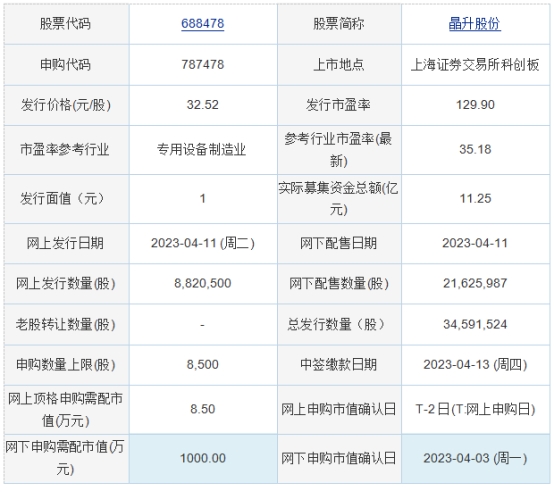The image size is (554, 492).
Task: Click the industry P/E value 35.18
Action: click(475, 149)
